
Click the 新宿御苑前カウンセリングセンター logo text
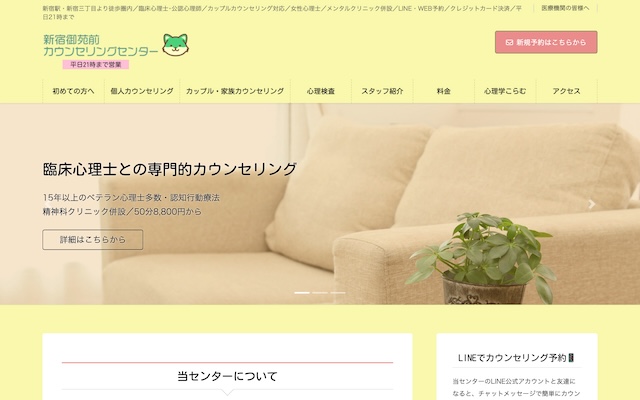(x=100, y=46)
